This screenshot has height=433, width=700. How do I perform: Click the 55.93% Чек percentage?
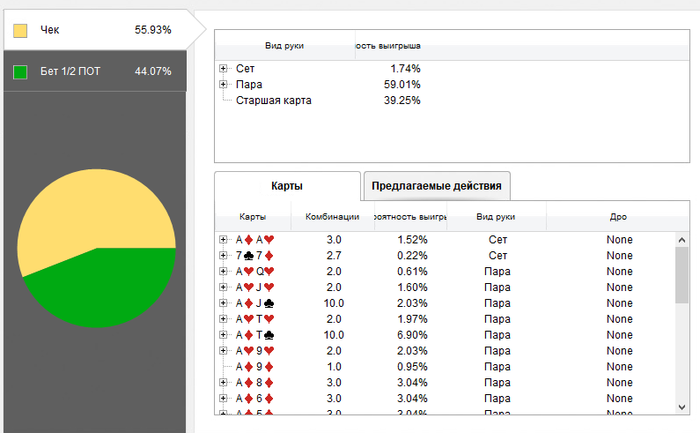click(x=153, y=30)
